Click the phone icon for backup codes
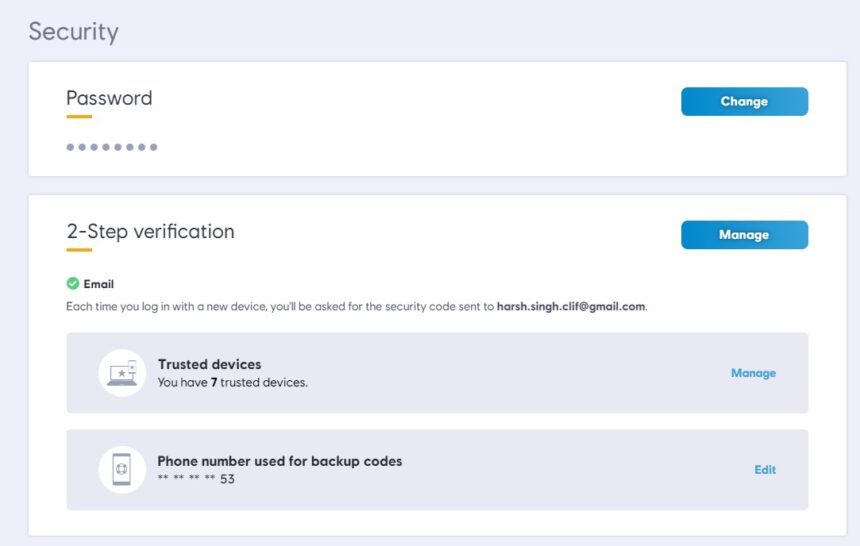The width and height of the screenshot is (860, 546). point(122,470)
